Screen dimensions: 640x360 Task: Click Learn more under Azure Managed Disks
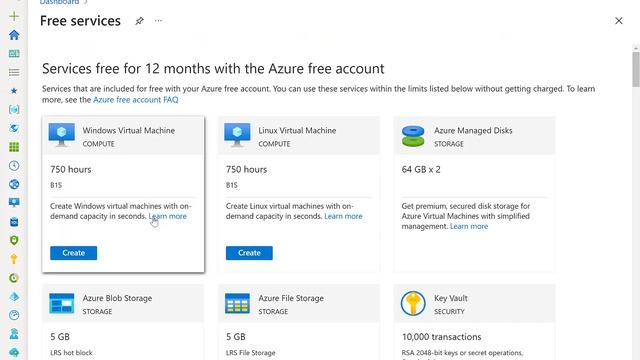tap(469, 227)
